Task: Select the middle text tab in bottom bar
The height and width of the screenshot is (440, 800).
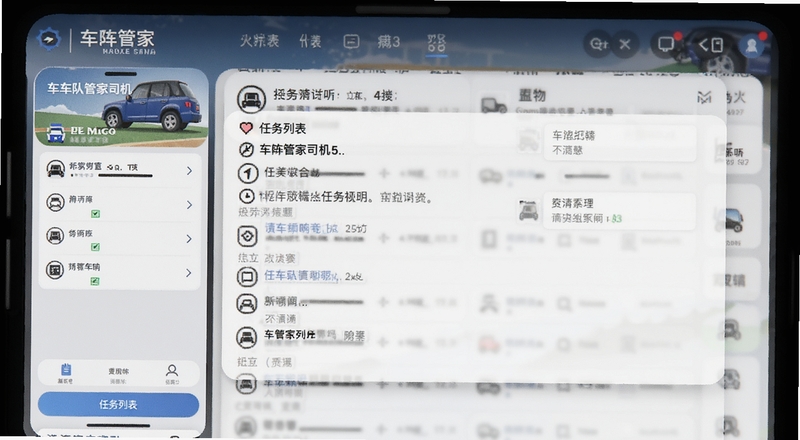Action: click(118, 375)
